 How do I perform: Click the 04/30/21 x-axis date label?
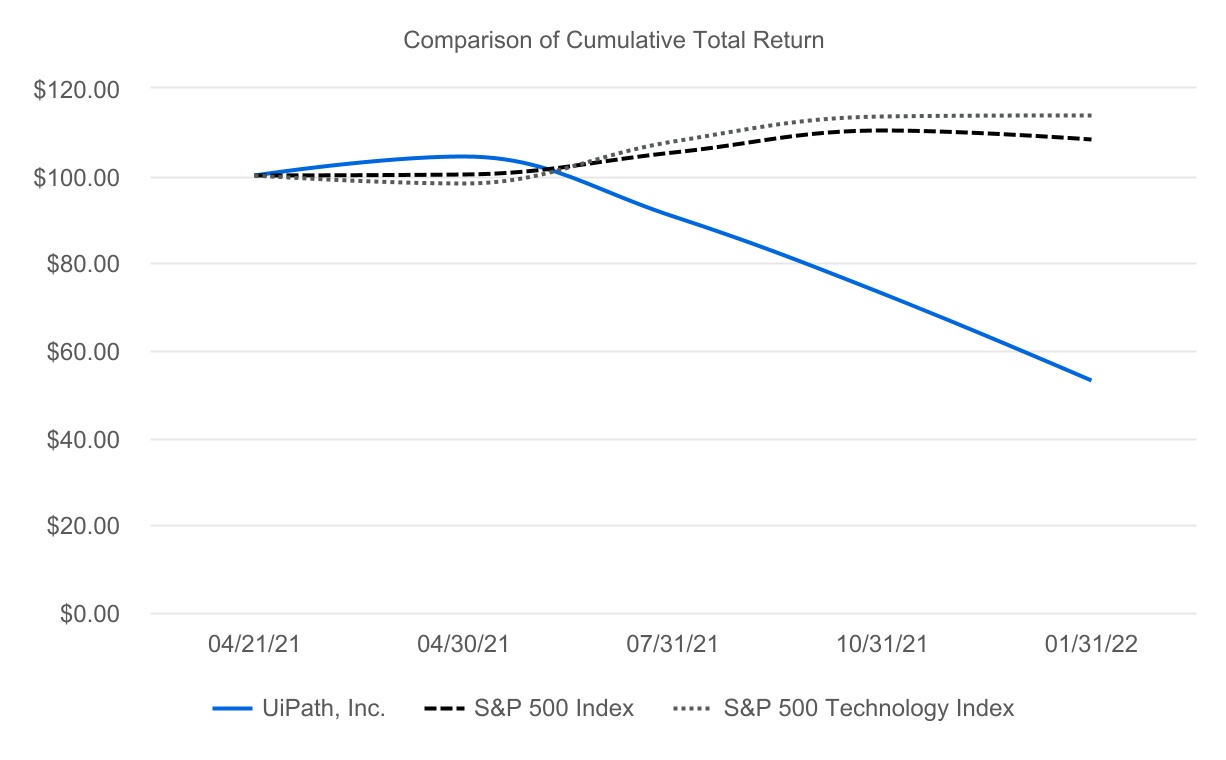(463, 645)
